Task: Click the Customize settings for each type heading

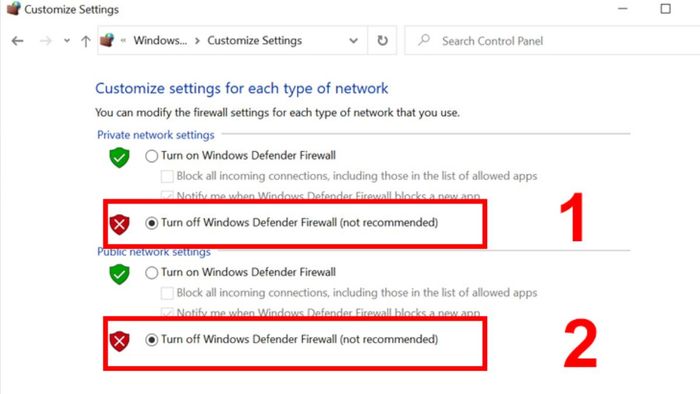Action: pos(242,88)
